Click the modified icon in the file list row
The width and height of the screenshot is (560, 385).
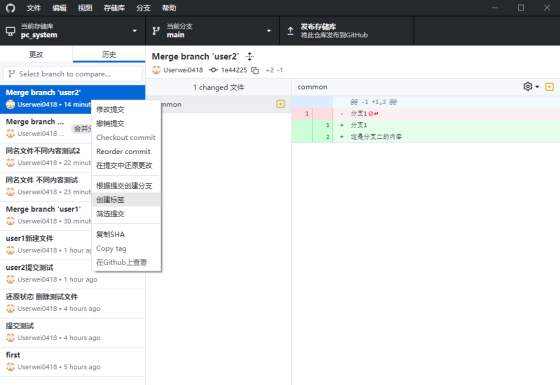(281, 104)
